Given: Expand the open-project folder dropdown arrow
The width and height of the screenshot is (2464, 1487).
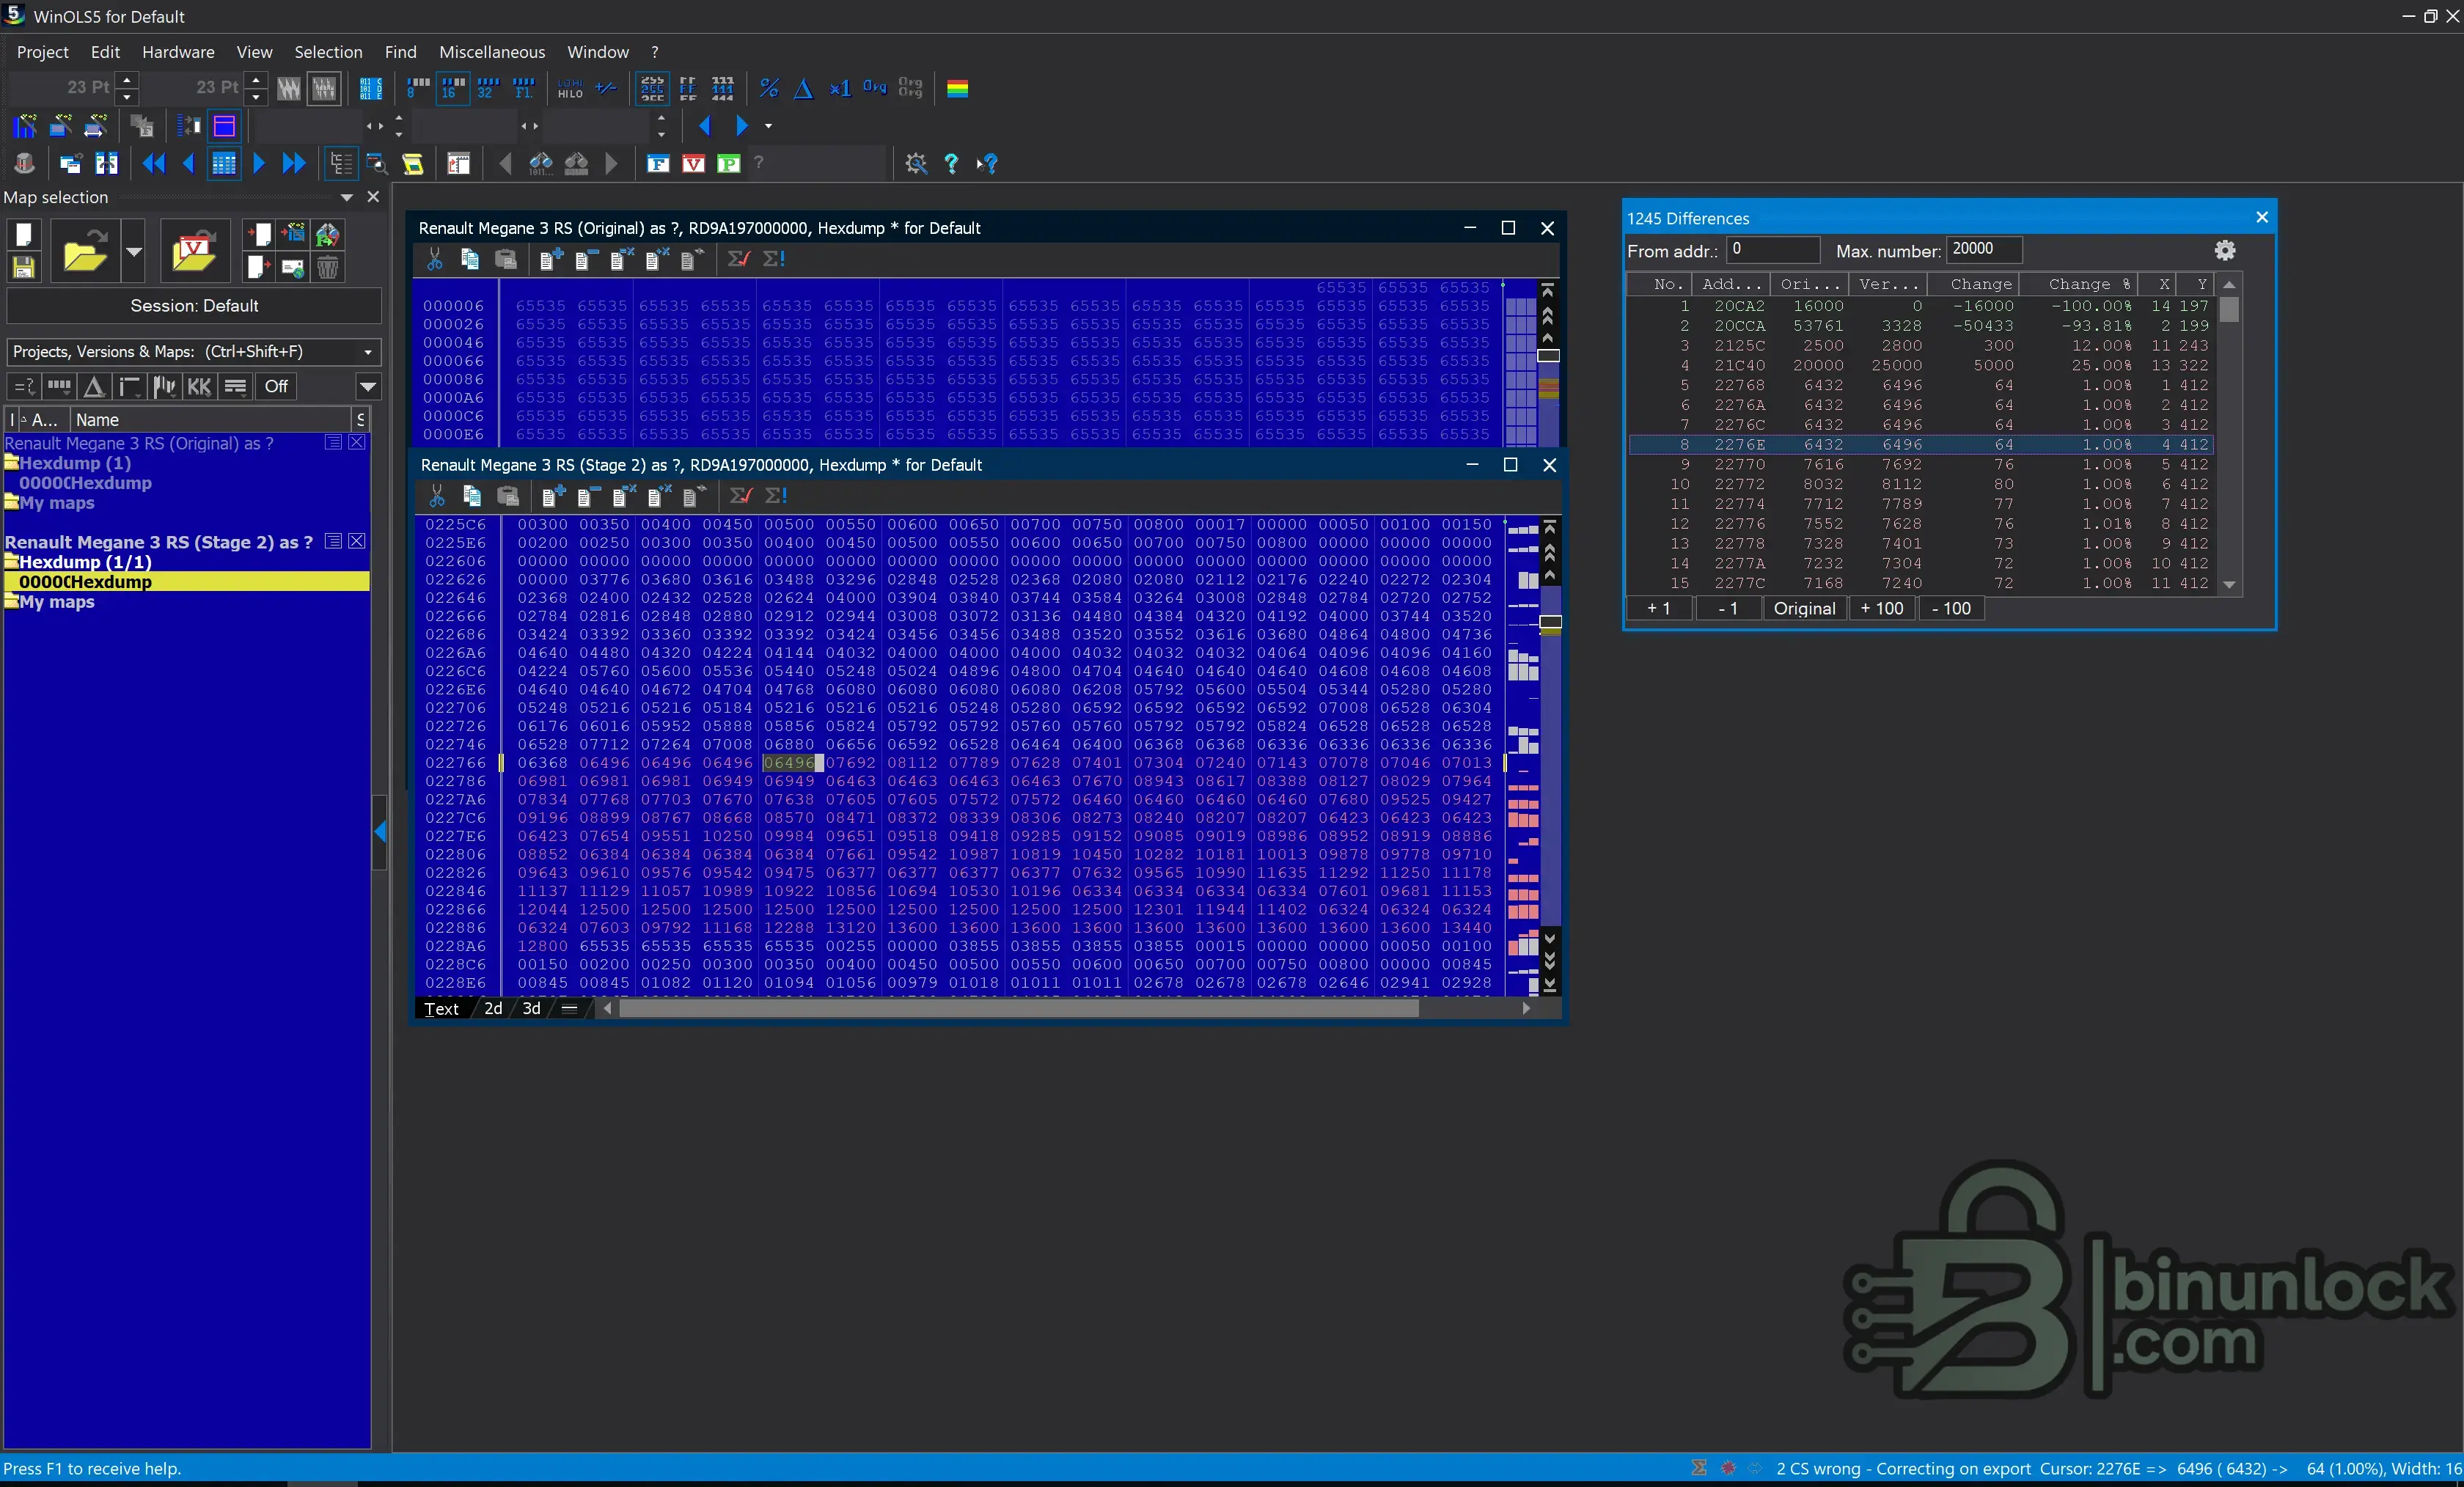Looking at the screenshot, I should (134, 251).
